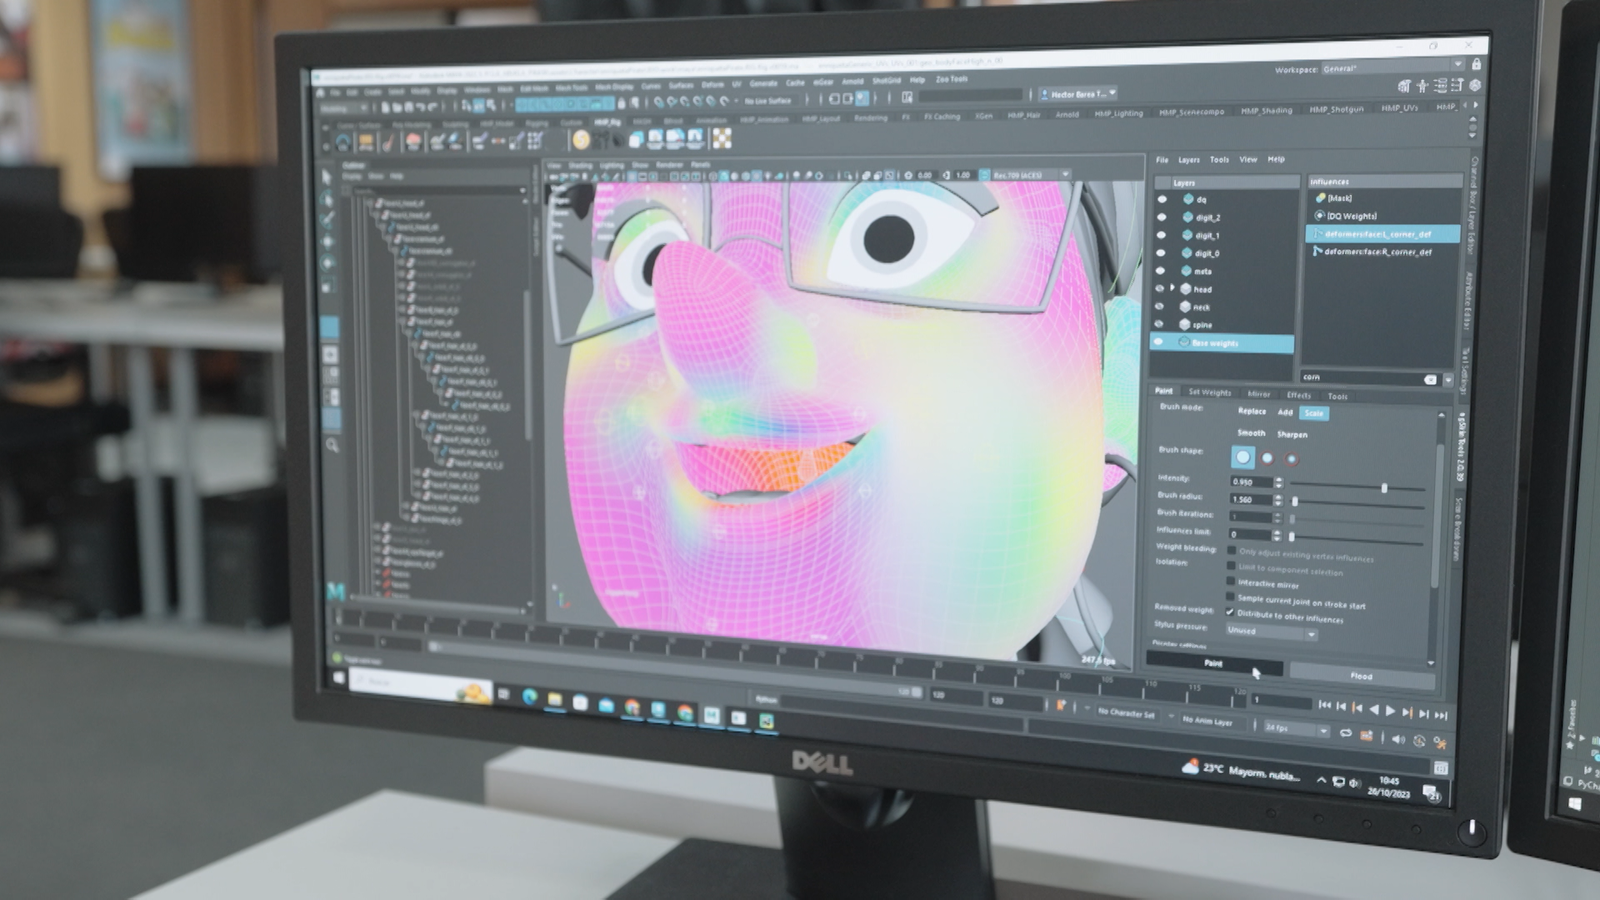Click the checkerboard icon on the shelf
Image resolution: width=1600 pixels, height=900 pixels.
pos(722,139)
